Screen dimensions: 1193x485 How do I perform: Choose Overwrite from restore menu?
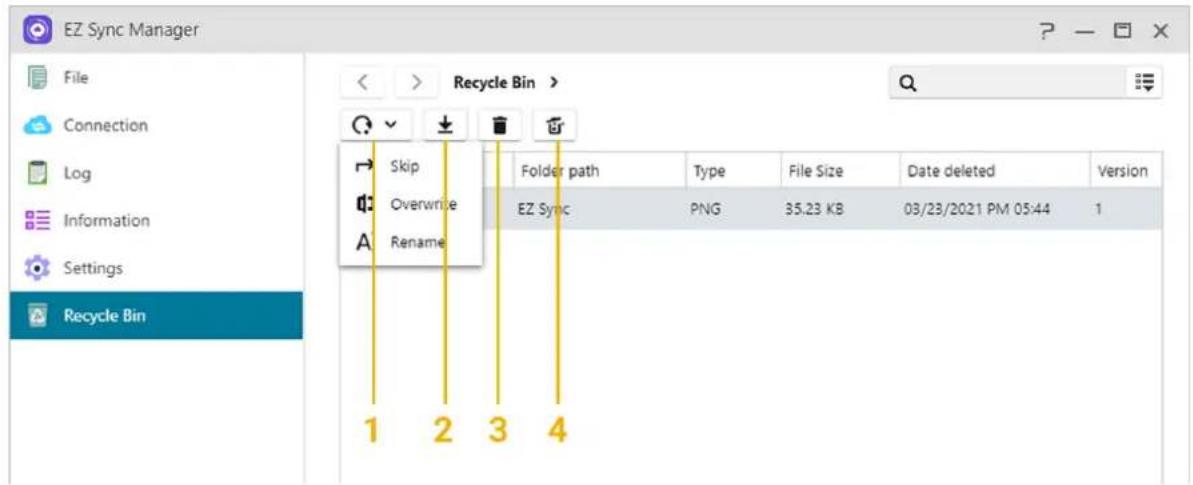pos(422,204)
